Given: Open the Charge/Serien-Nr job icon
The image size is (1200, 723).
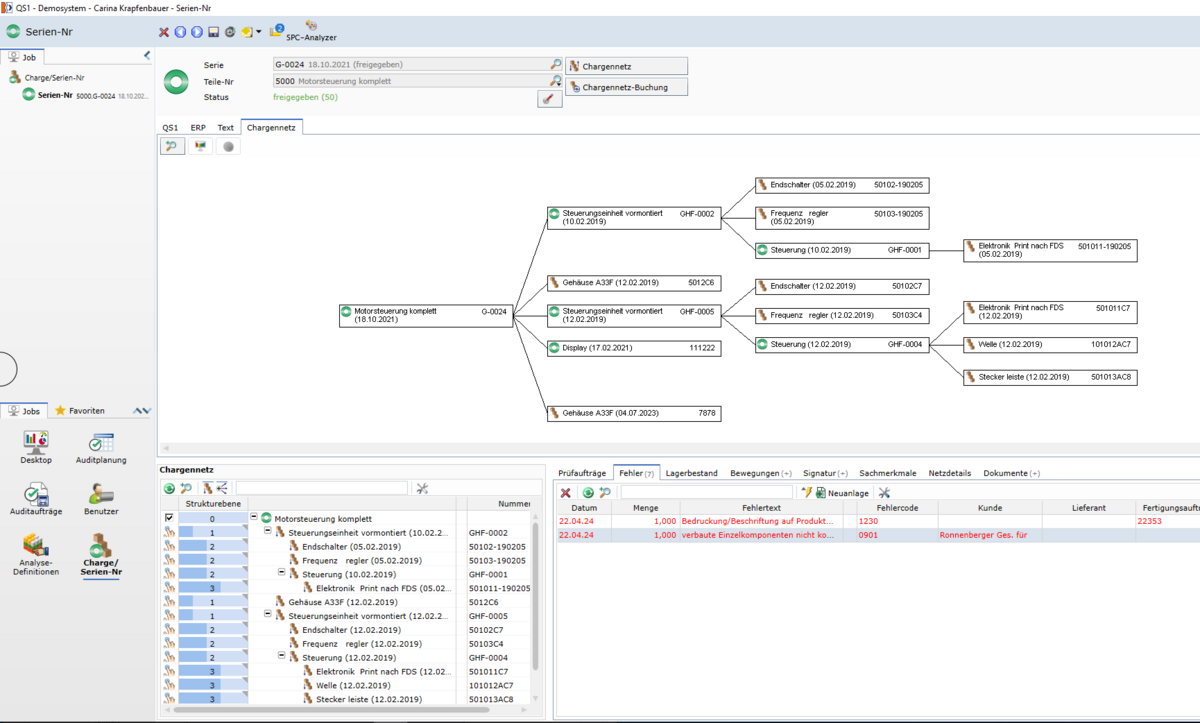Looking at the screenshot, I should [x=101, y=558].
